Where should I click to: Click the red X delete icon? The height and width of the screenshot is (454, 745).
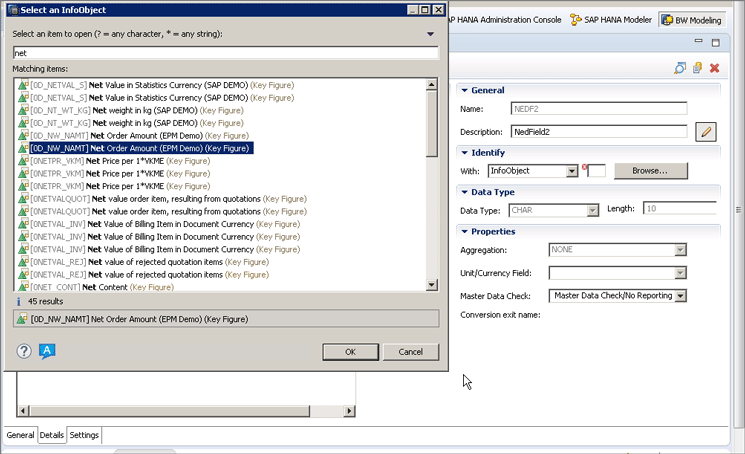(714, 67)
